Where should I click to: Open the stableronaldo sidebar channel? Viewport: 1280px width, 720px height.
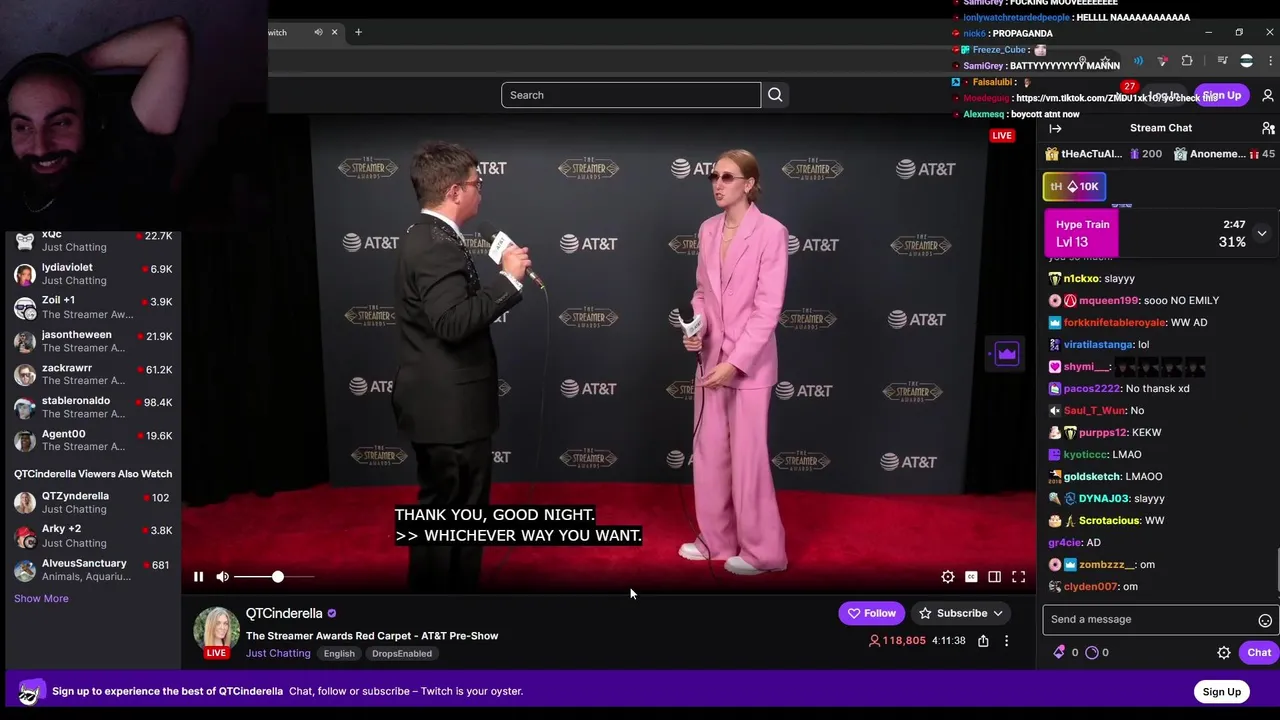tap(92, 407)
